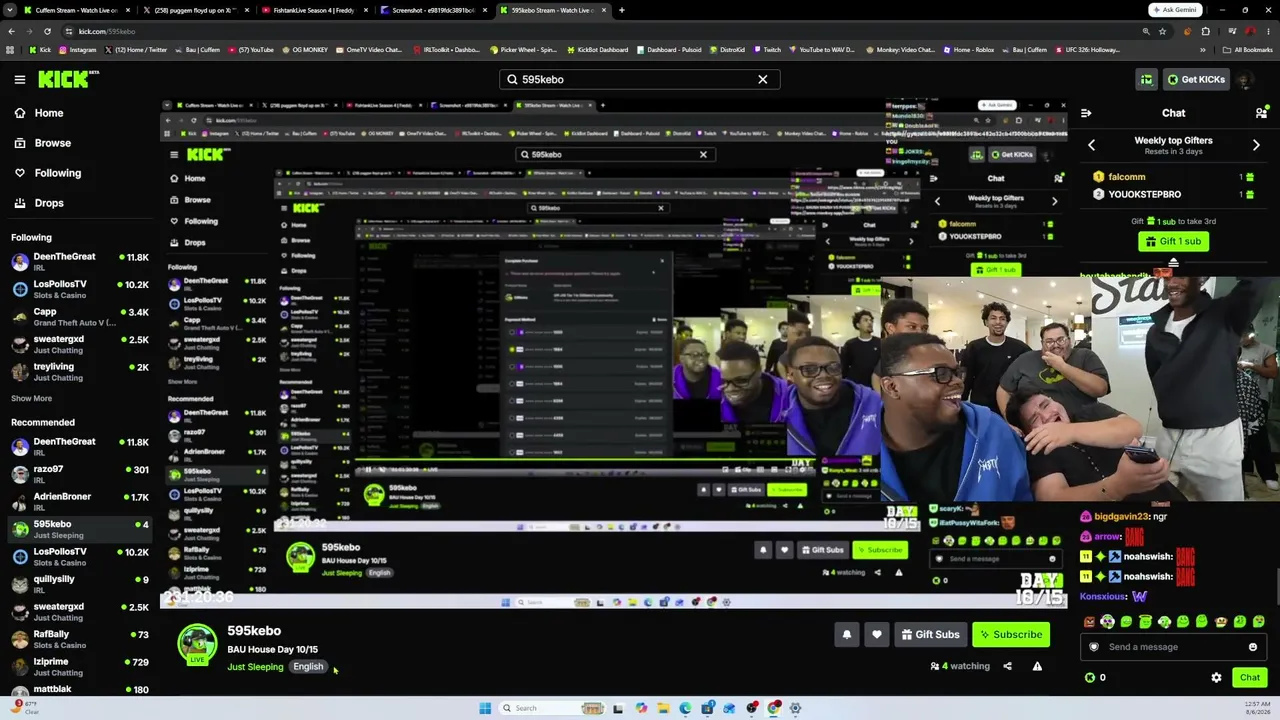Image resolution: width=1280 pixels, height=720 pixels.
Task: Open LosPollosTV channel under Following
Action: (78, 289)
